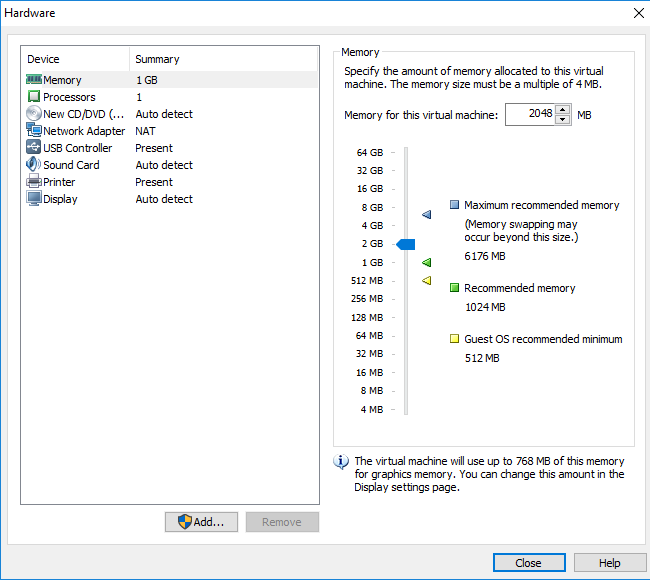Click the blue maximum recommended memory marker

click(x=427, y=214)
